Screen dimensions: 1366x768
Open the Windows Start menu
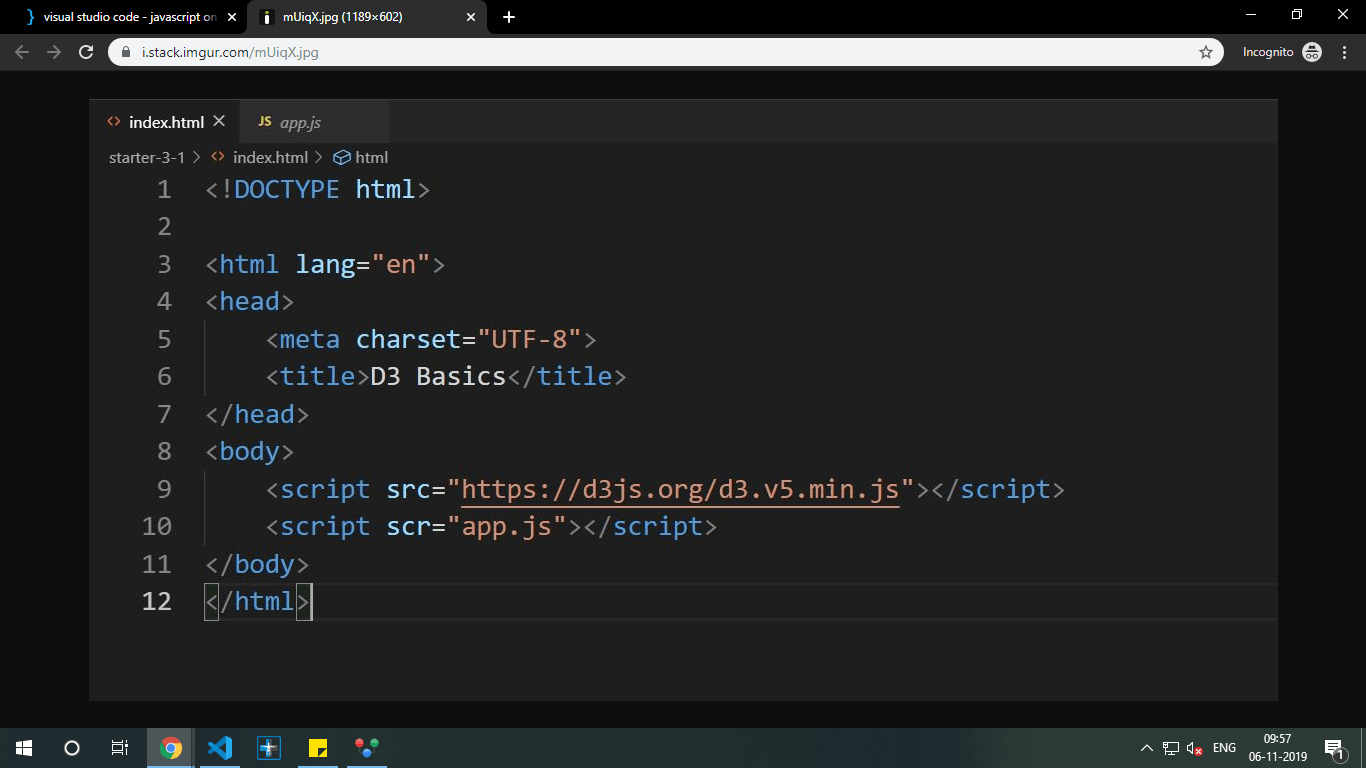[x=24, y=747]
